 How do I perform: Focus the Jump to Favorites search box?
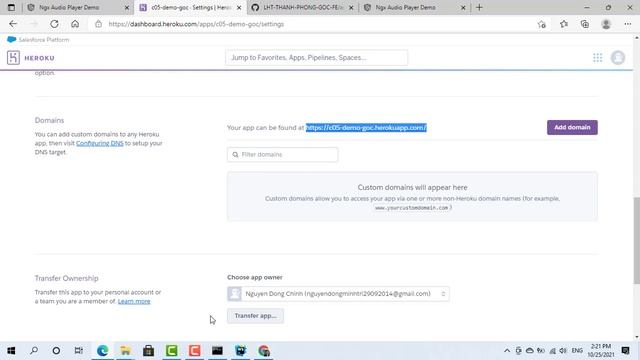pos(316,58)
